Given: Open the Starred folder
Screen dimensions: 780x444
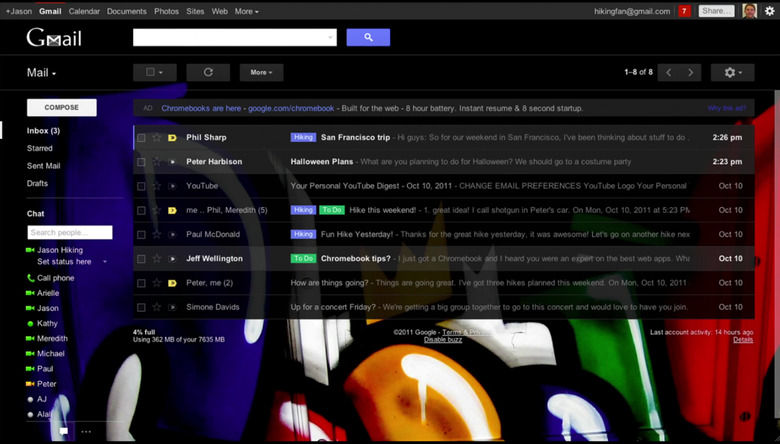Looking at the screenshot, I should 39,148.
